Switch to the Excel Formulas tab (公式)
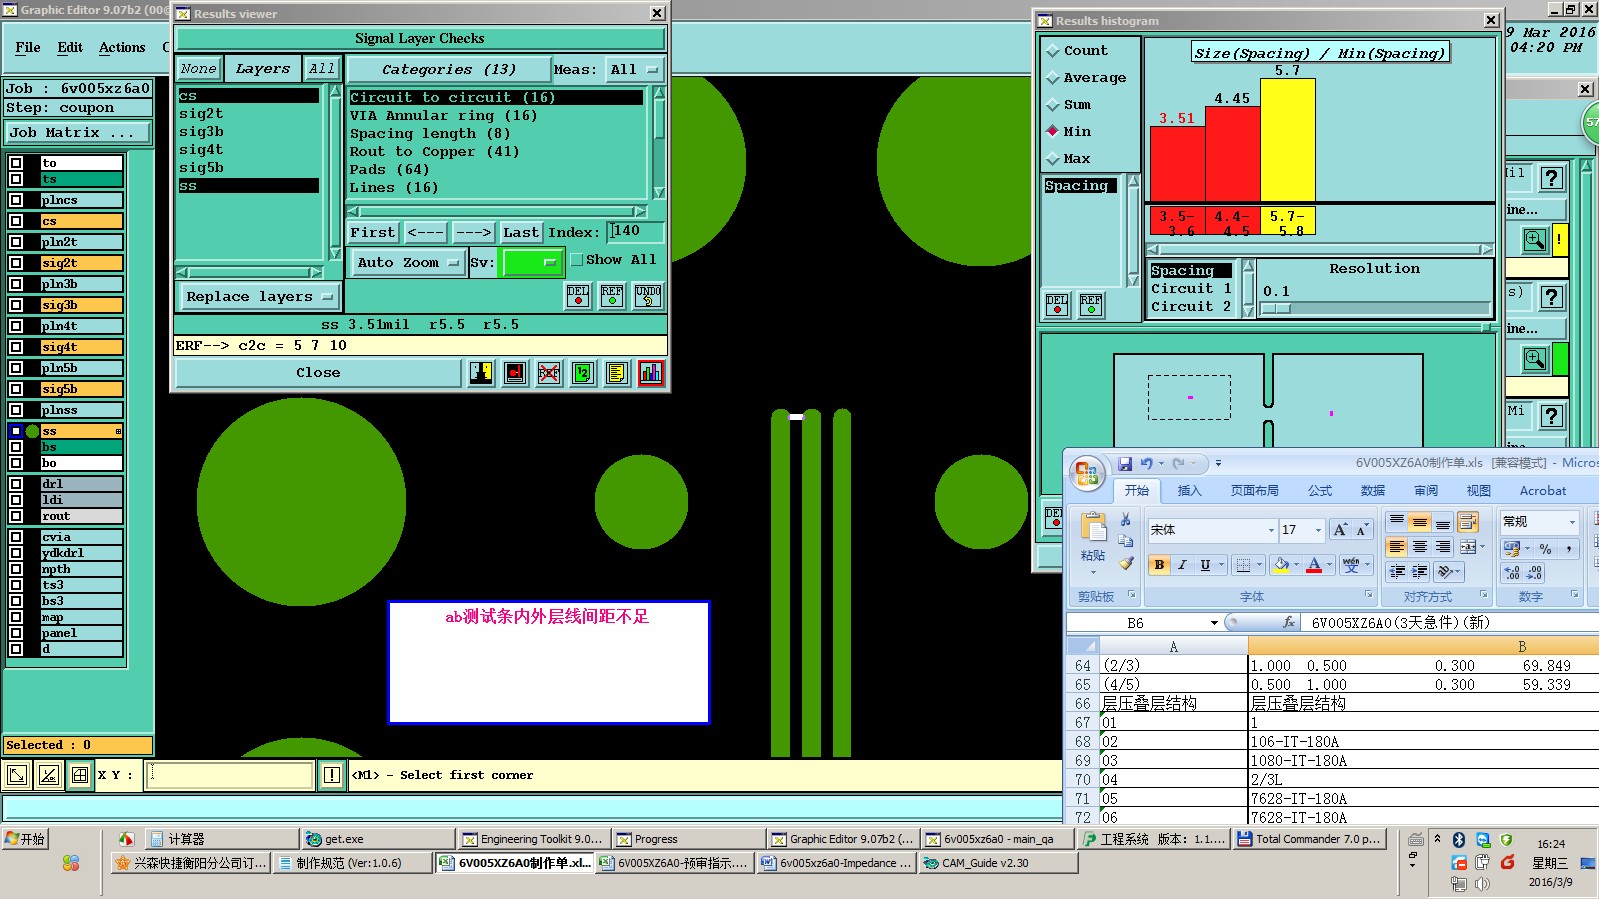Screen dimensions: 1599x899 pyautogui.click(x=1320, y=491)
